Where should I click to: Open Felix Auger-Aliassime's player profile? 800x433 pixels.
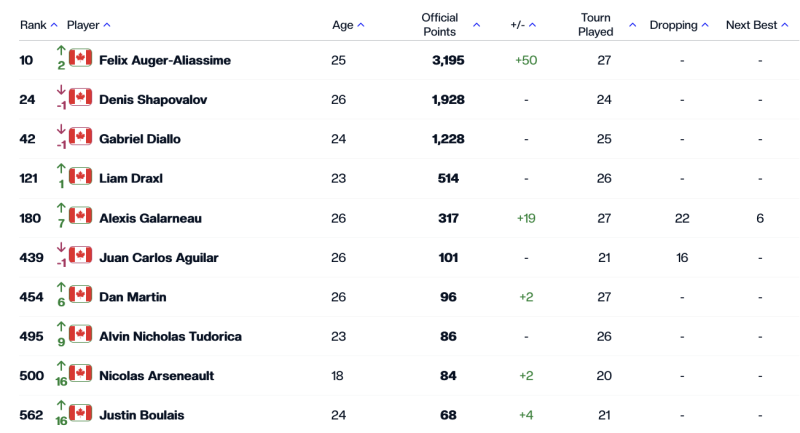(x=165, y=61)
